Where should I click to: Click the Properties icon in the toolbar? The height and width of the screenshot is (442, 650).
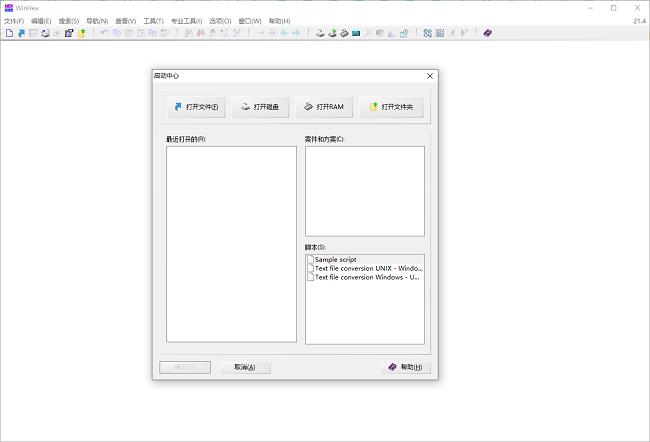tap(69, 33)
